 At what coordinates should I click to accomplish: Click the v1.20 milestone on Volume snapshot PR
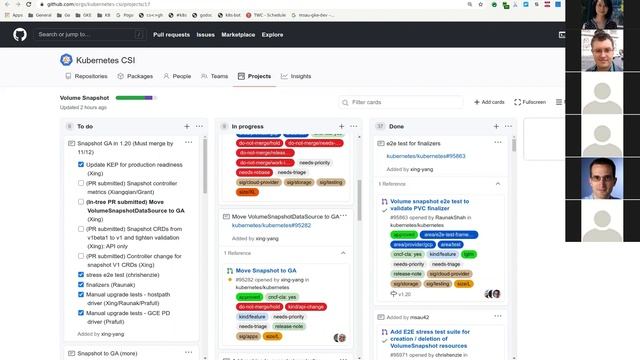point(401,294)
